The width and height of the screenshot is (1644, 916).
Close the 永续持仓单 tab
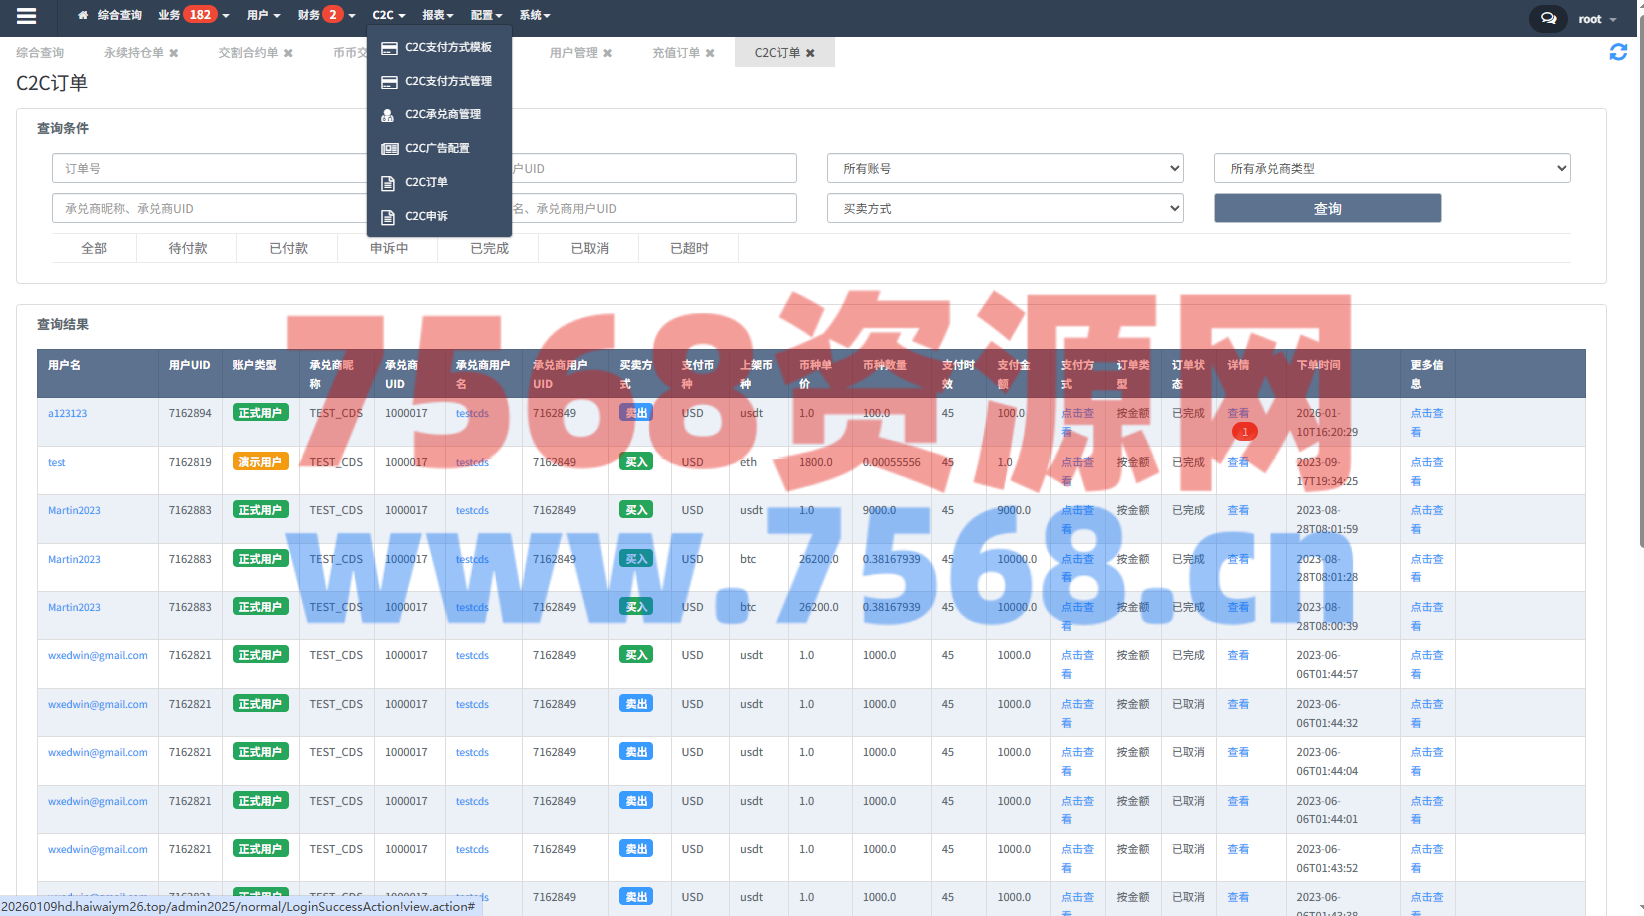pyautogui.click(x=174, y=53)
